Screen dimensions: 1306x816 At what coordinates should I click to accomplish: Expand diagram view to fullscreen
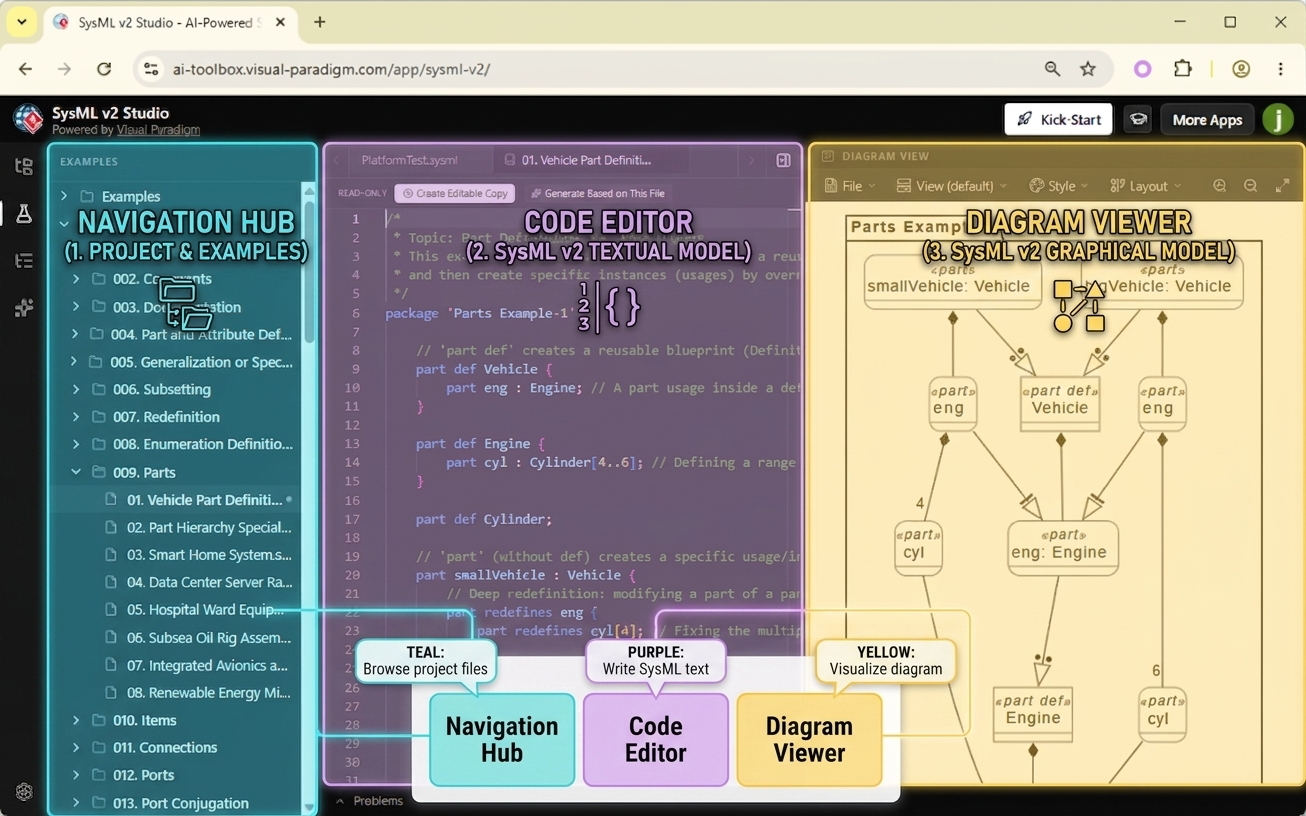coord(1282,186)
